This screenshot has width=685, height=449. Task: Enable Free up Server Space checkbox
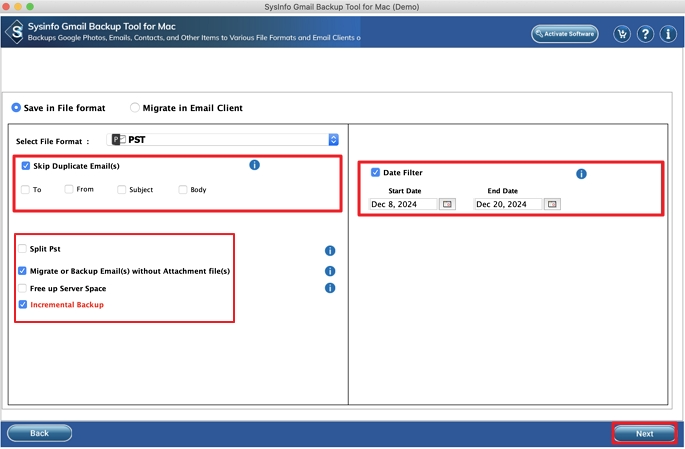coord(22,288)
